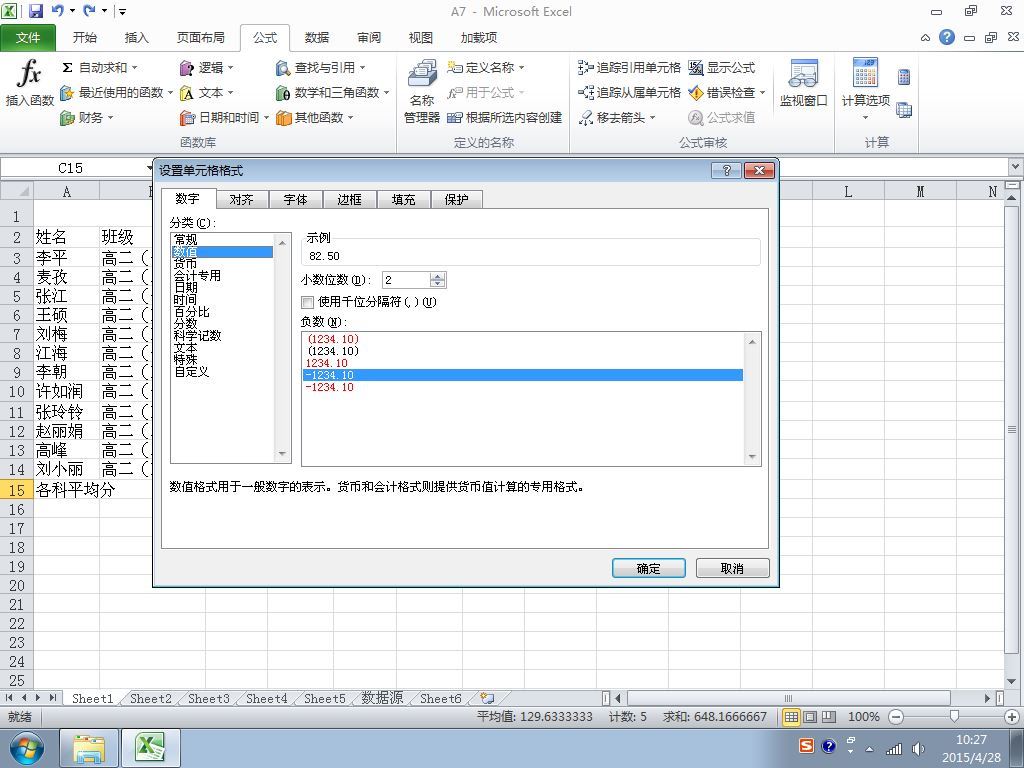The height and width of the screenshot is (768, 1024).
Task: Click Remove Arrows (移去箭头) icon
Action: point(586,118)
